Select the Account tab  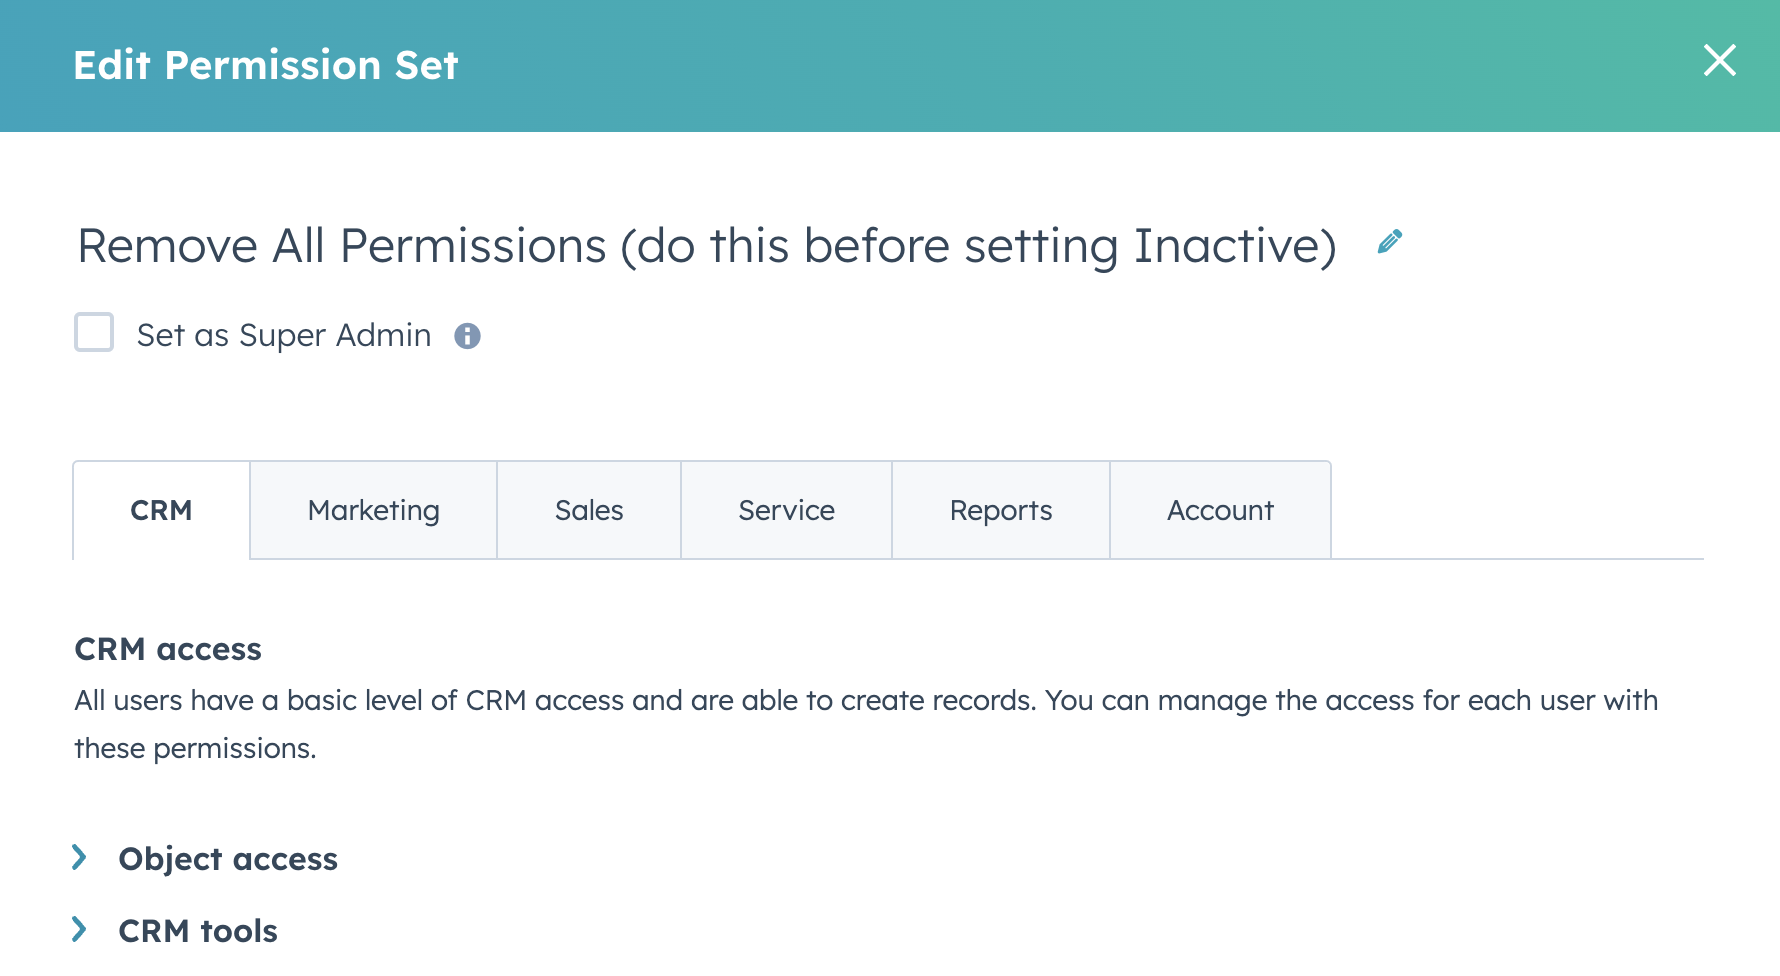[1219, 510]
